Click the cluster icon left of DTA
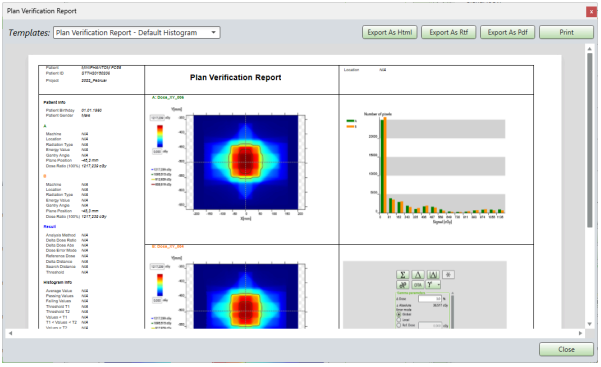 [x=402, y=285]
